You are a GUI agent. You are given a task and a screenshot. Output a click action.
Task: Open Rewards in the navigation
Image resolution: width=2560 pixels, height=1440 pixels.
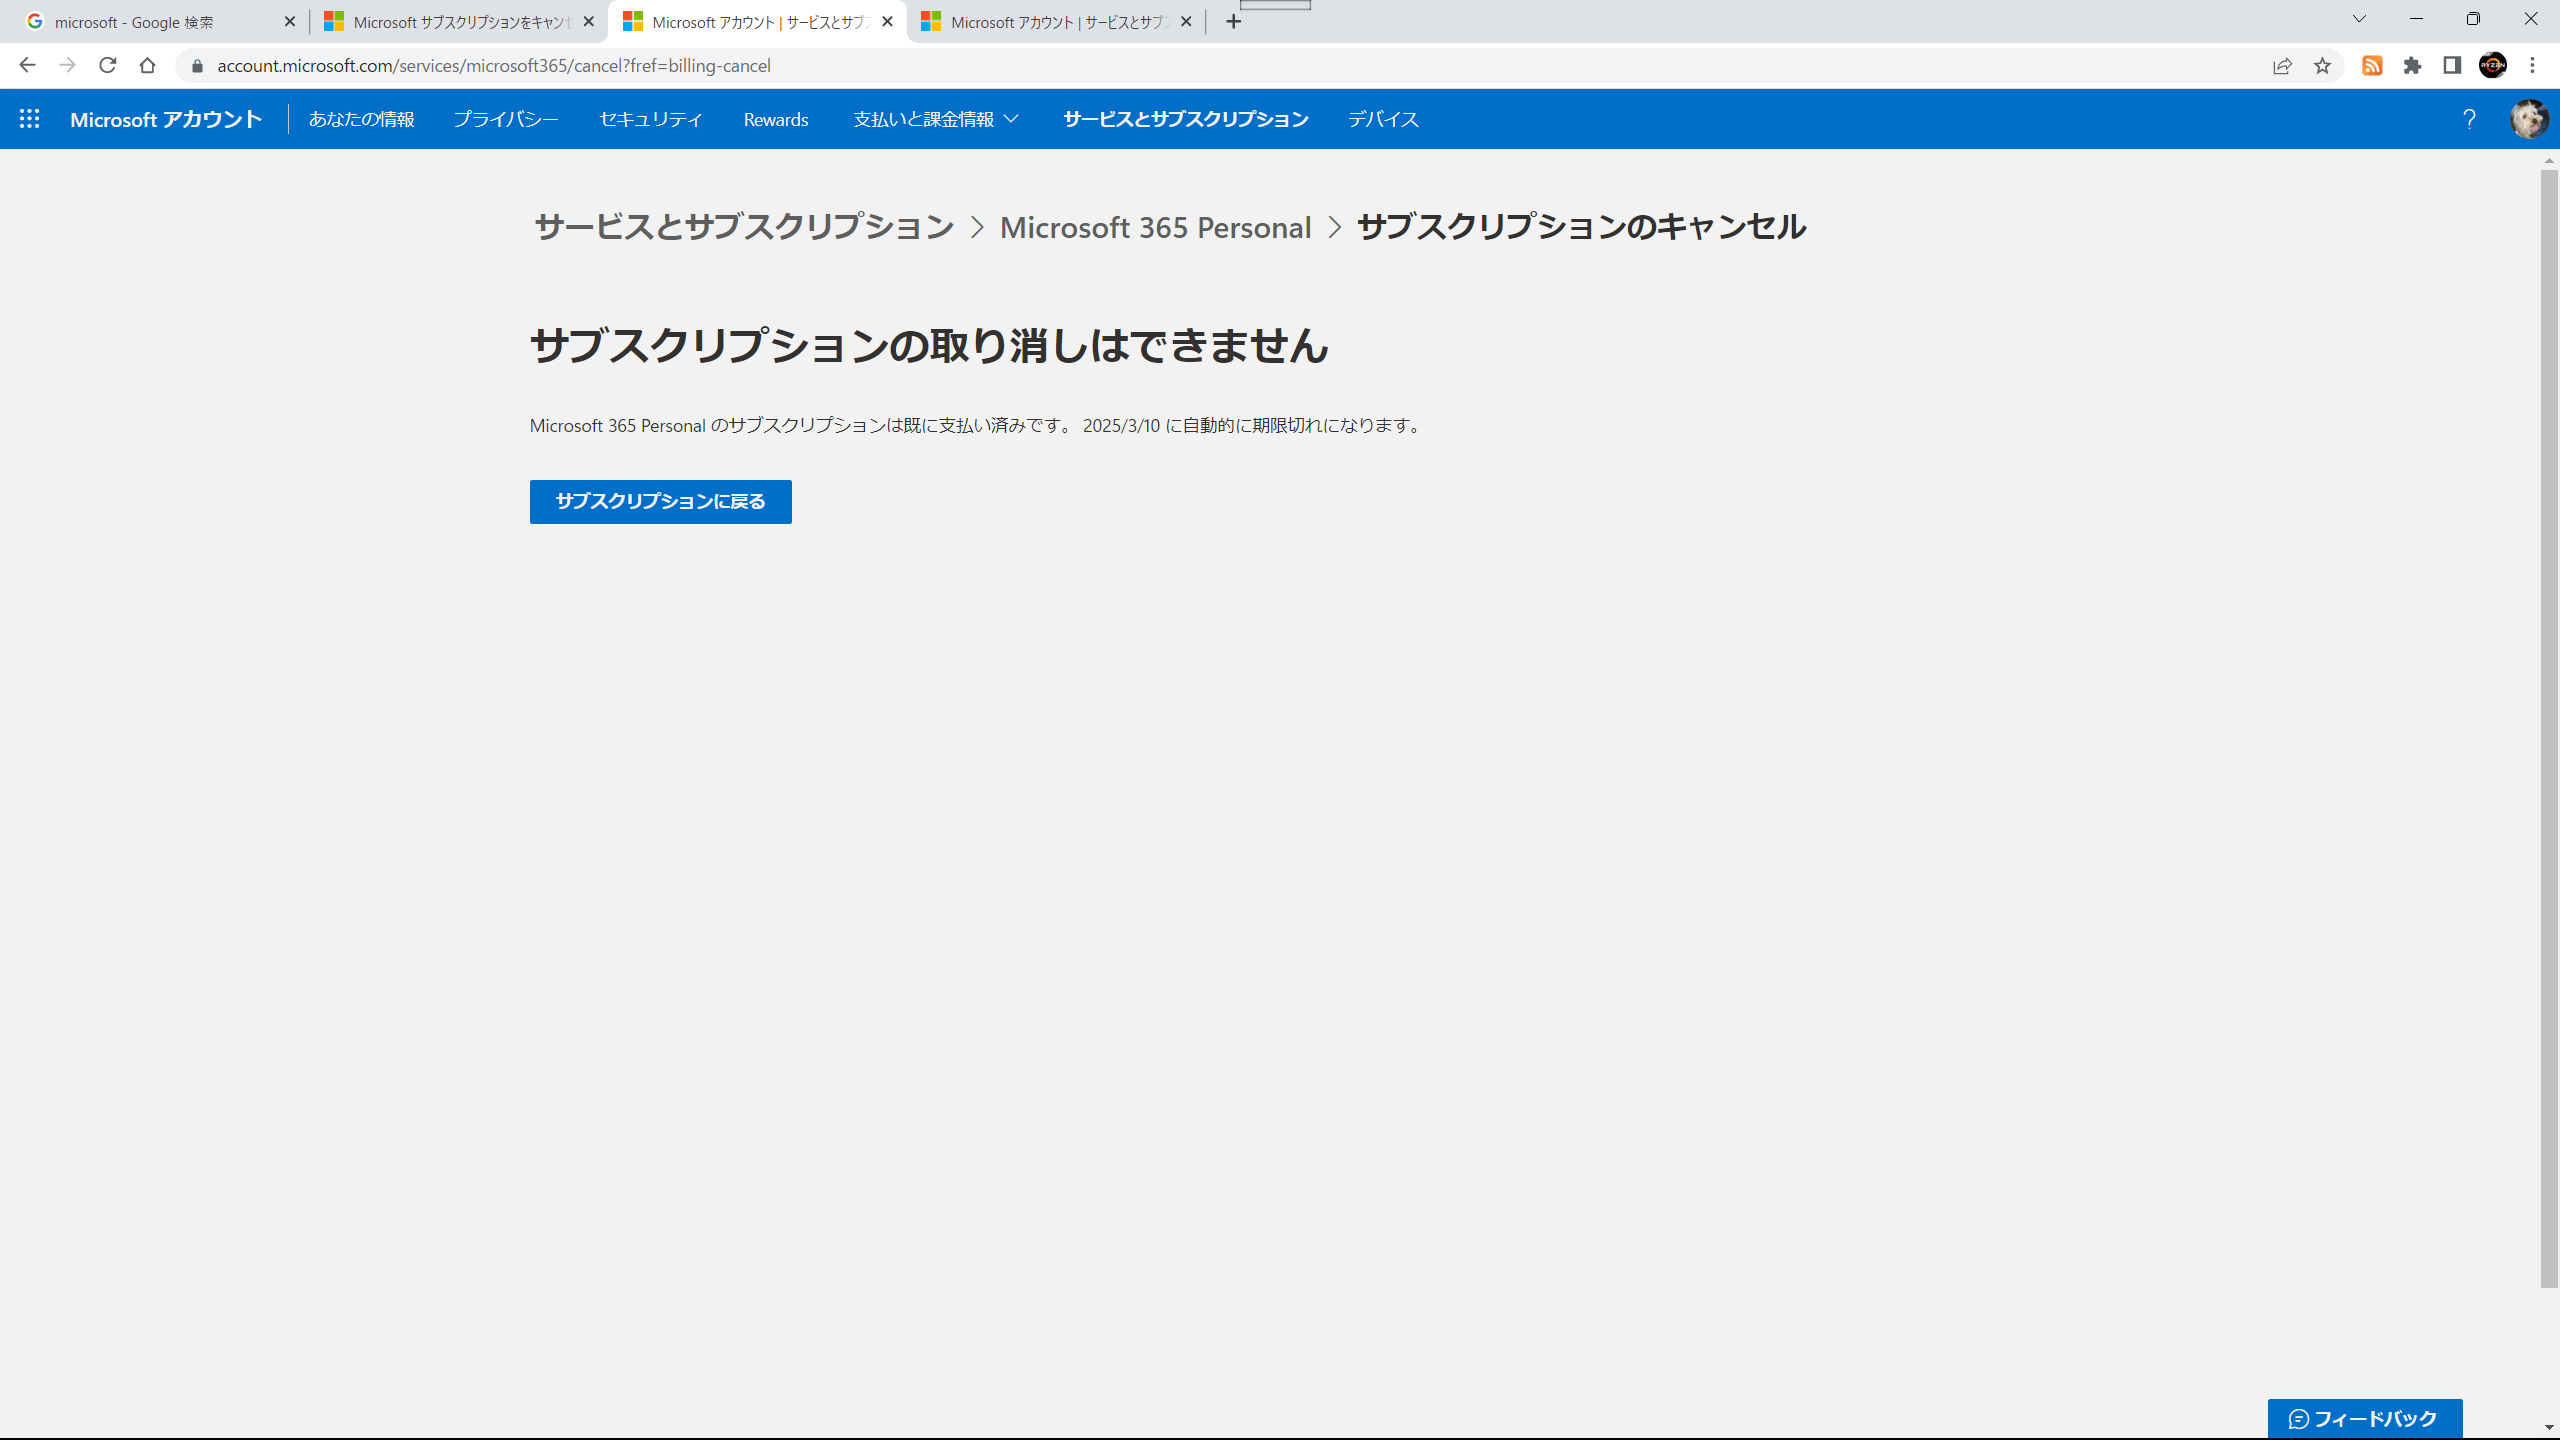[x=776, y=119]
